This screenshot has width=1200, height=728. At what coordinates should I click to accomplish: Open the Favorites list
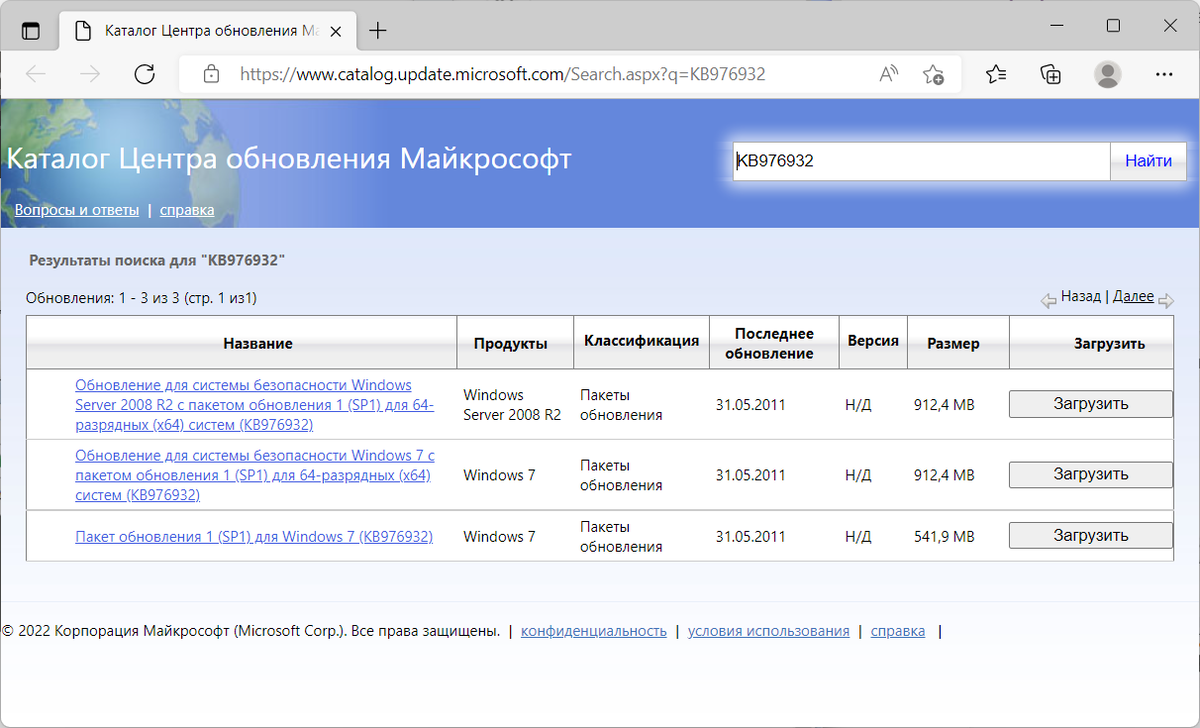click(x=996, y=74)
